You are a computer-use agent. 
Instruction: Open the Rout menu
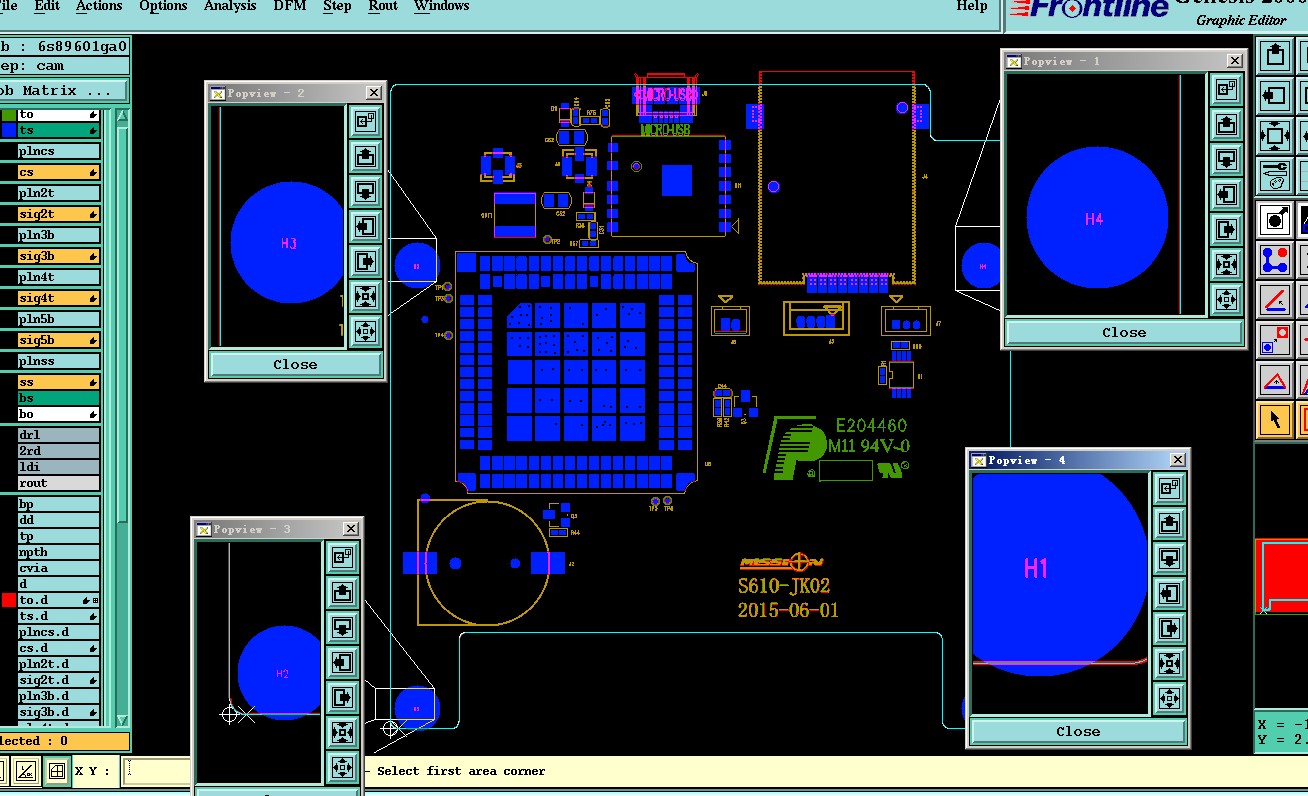point(383,6)
